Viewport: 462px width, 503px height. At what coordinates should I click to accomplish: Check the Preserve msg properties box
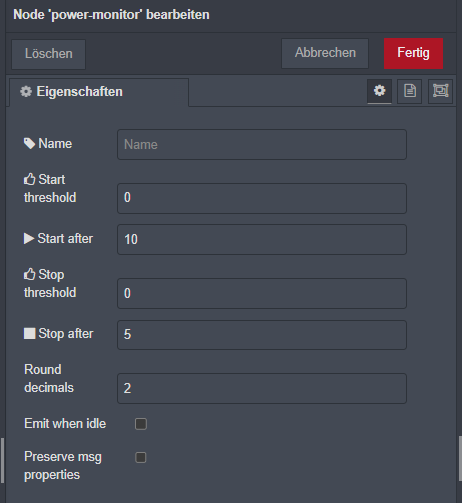point(141,457)
